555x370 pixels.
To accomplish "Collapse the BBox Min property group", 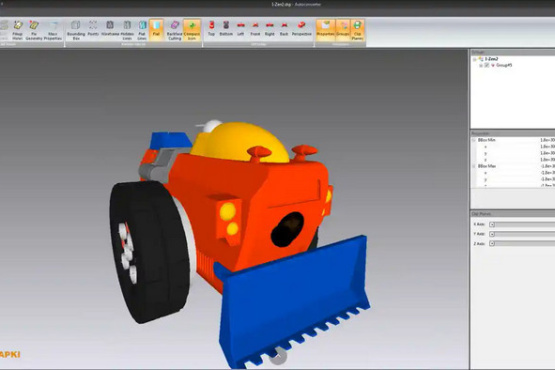I will tap(474, 140).
